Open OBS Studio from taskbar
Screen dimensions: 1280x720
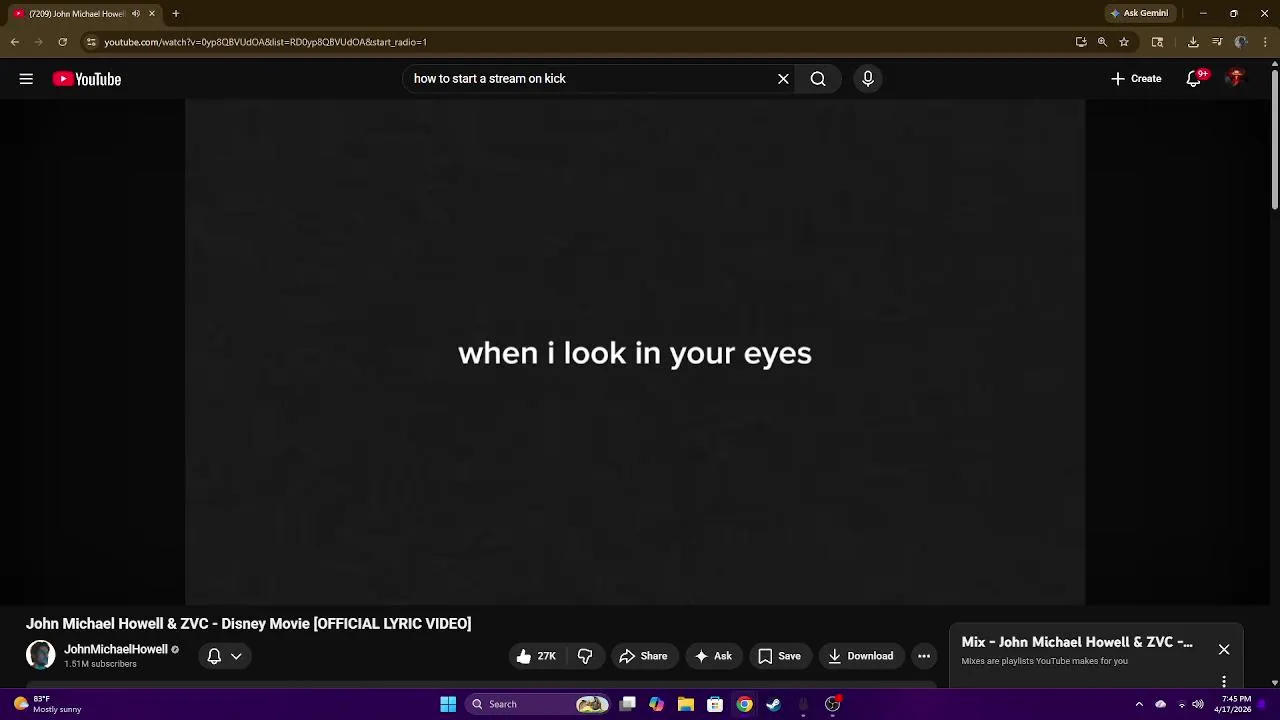832,704
